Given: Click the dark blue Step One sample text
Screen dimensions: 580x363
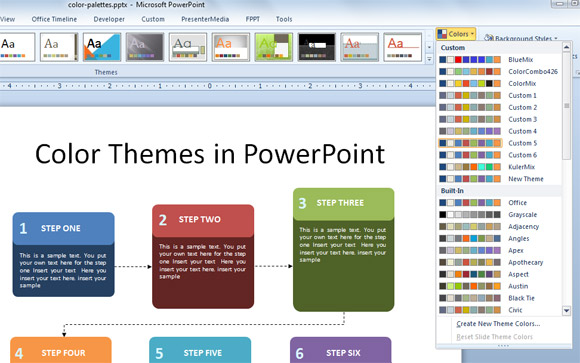Looking at the screenshot, I should (63, 270).
